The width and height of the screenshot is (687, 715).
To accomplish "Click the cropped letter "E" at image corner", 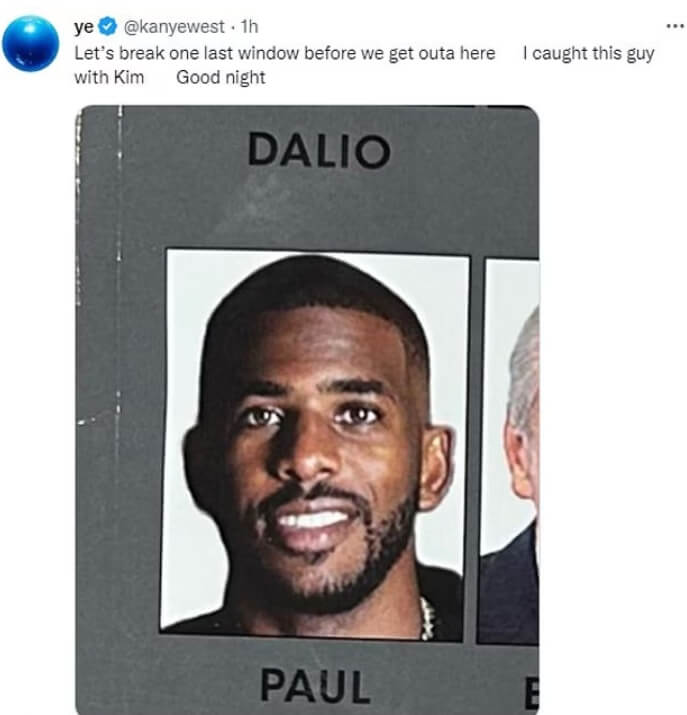I will coord(531,694).
